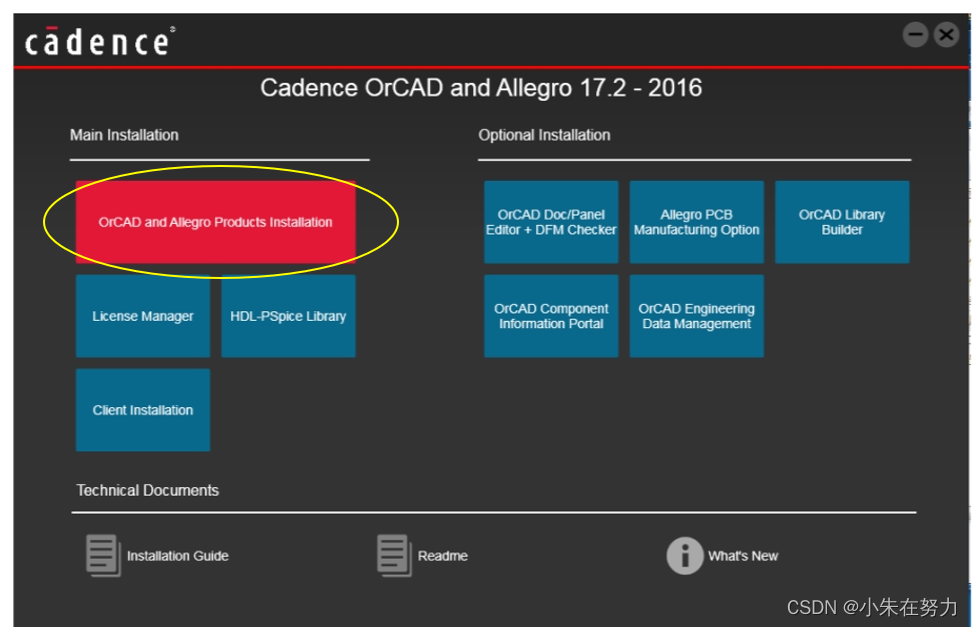Open OrCAD Library Builder installer
Viewport: 972px width, 627px height.
pyautogui.click(x=842, y=222)
